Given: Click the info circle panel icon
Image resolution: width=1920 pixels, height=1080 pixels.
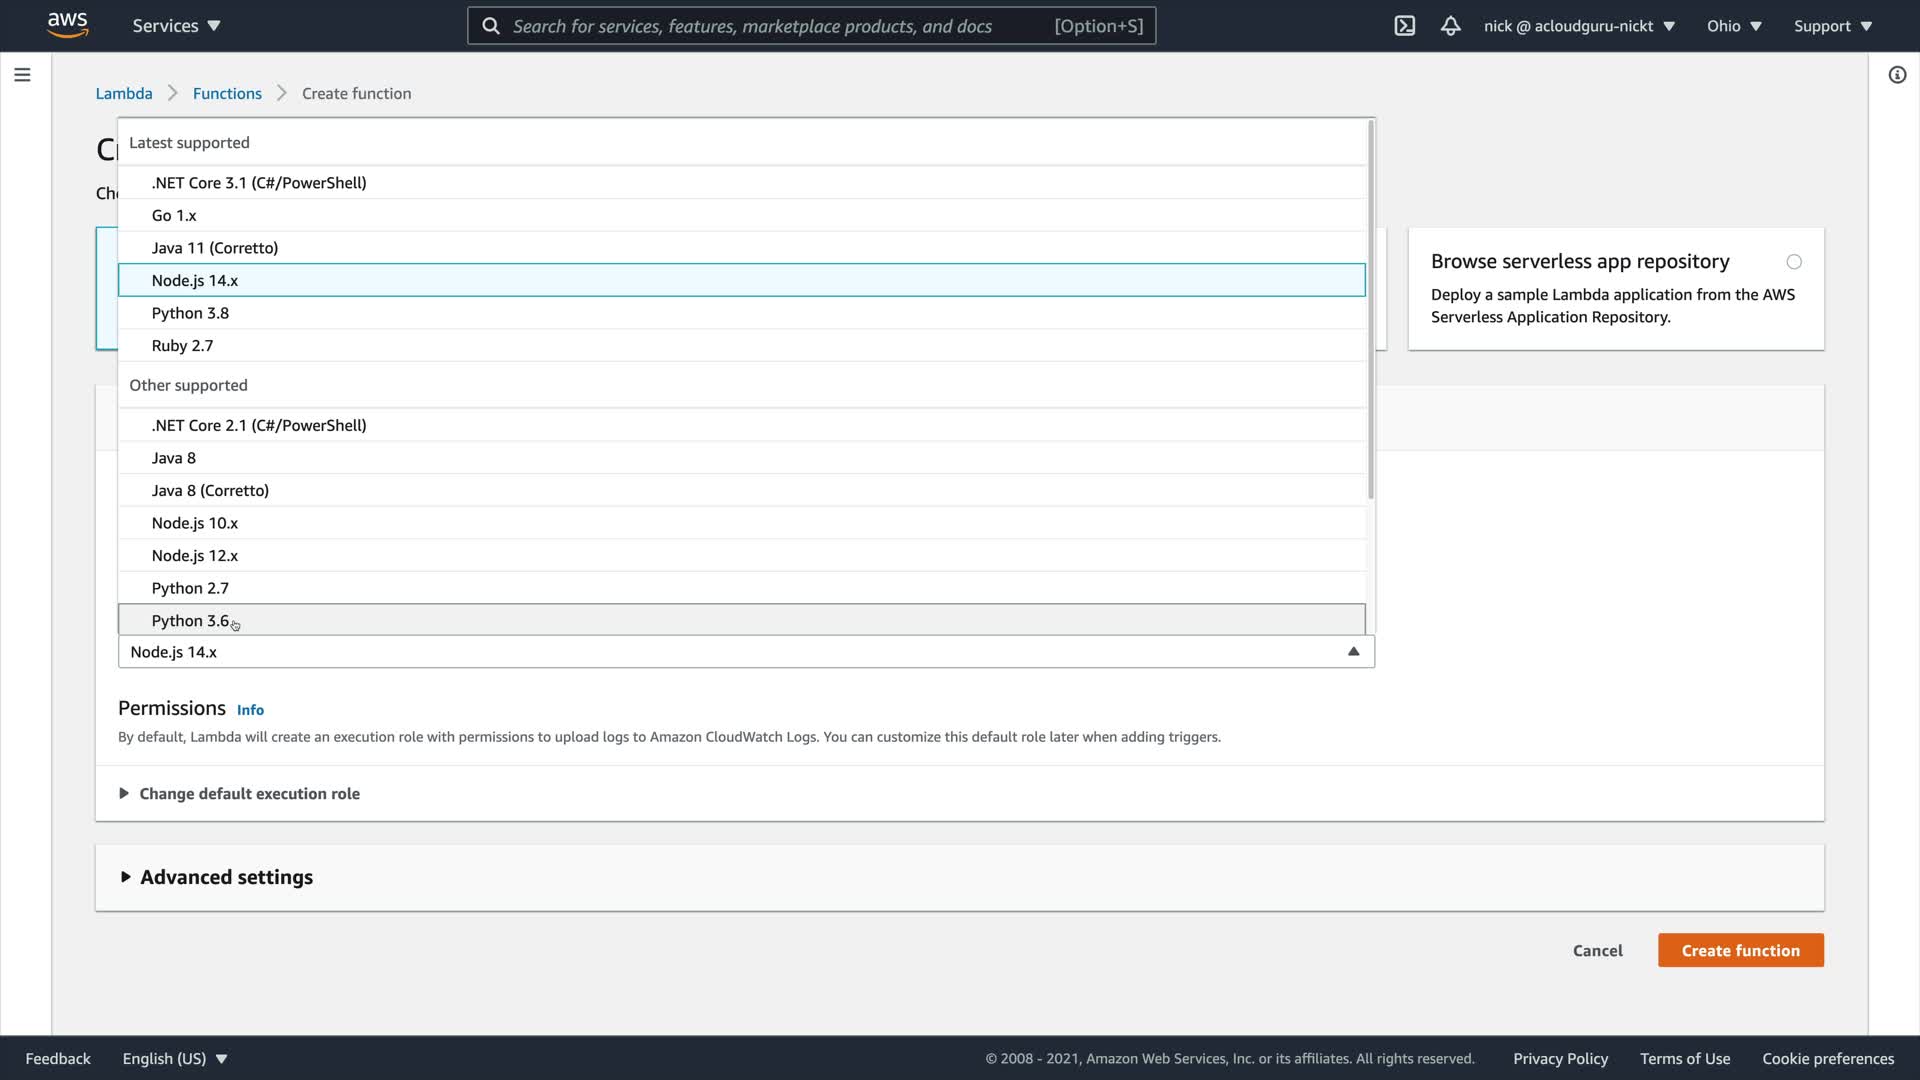Looking at the screenshot, I should click(1897, 75).
